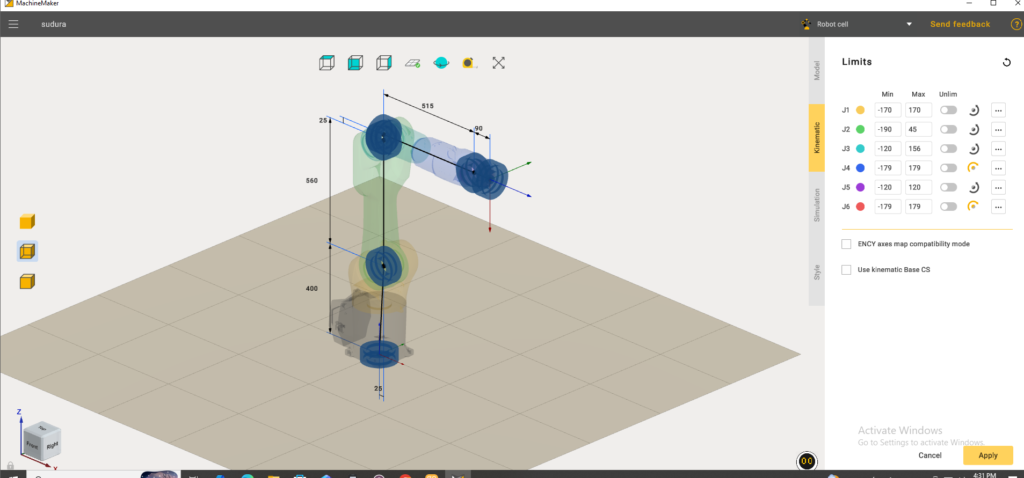
Task: Open the J2 more options button
Action: [x=998, y=129]
